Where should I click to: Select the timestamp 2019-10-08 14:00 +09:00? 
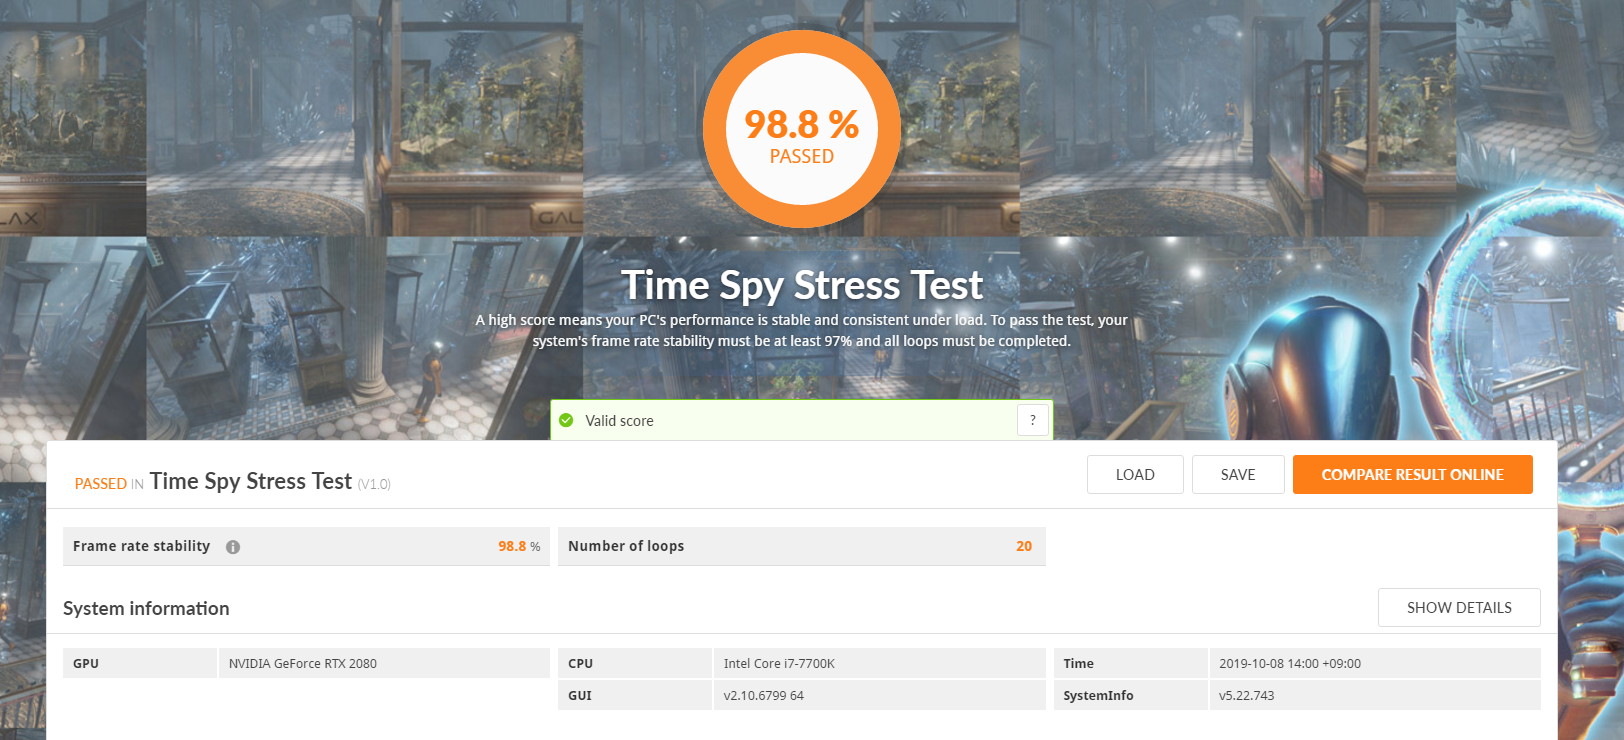click(x=1290, y=664)
